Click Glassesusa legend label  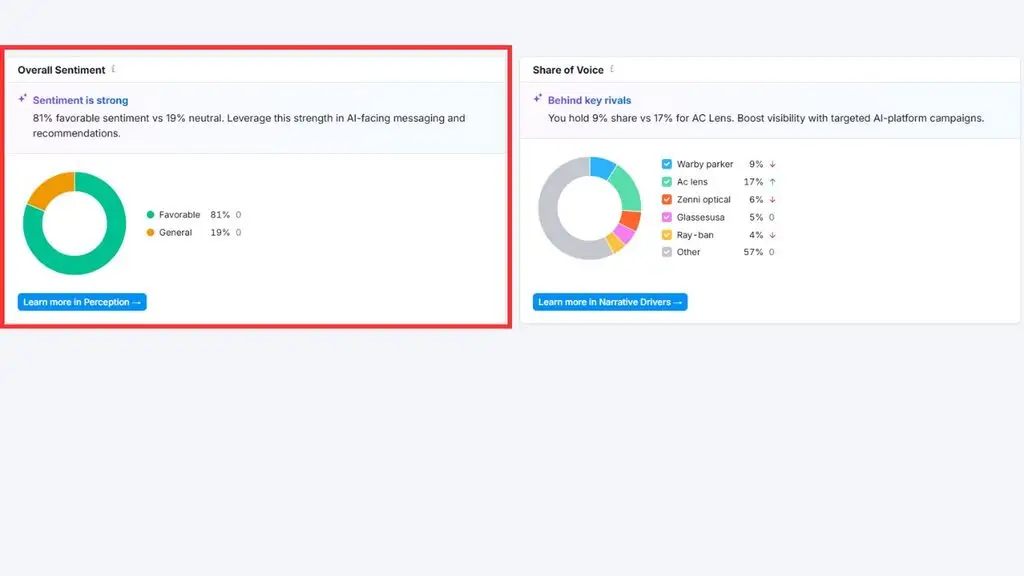[x=700, y=217]
